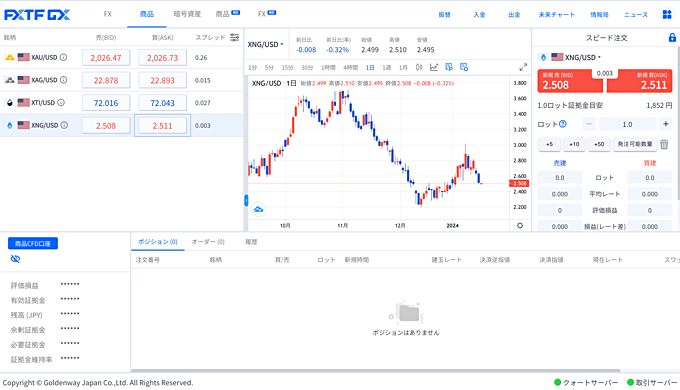Change chart candlestick type icon
Viewport: 680px width, 390px height.
pos(419,67)
